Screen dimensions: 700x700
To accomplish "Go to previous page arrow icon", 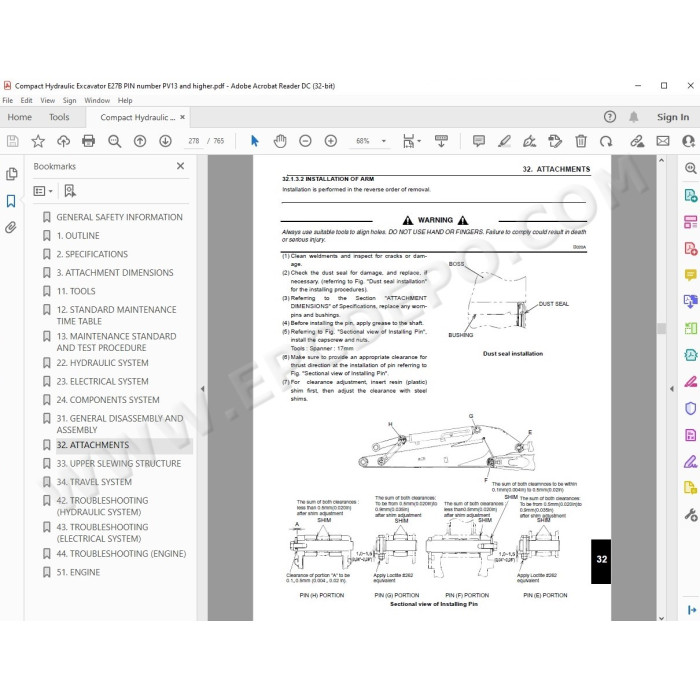I will point(140,141).
